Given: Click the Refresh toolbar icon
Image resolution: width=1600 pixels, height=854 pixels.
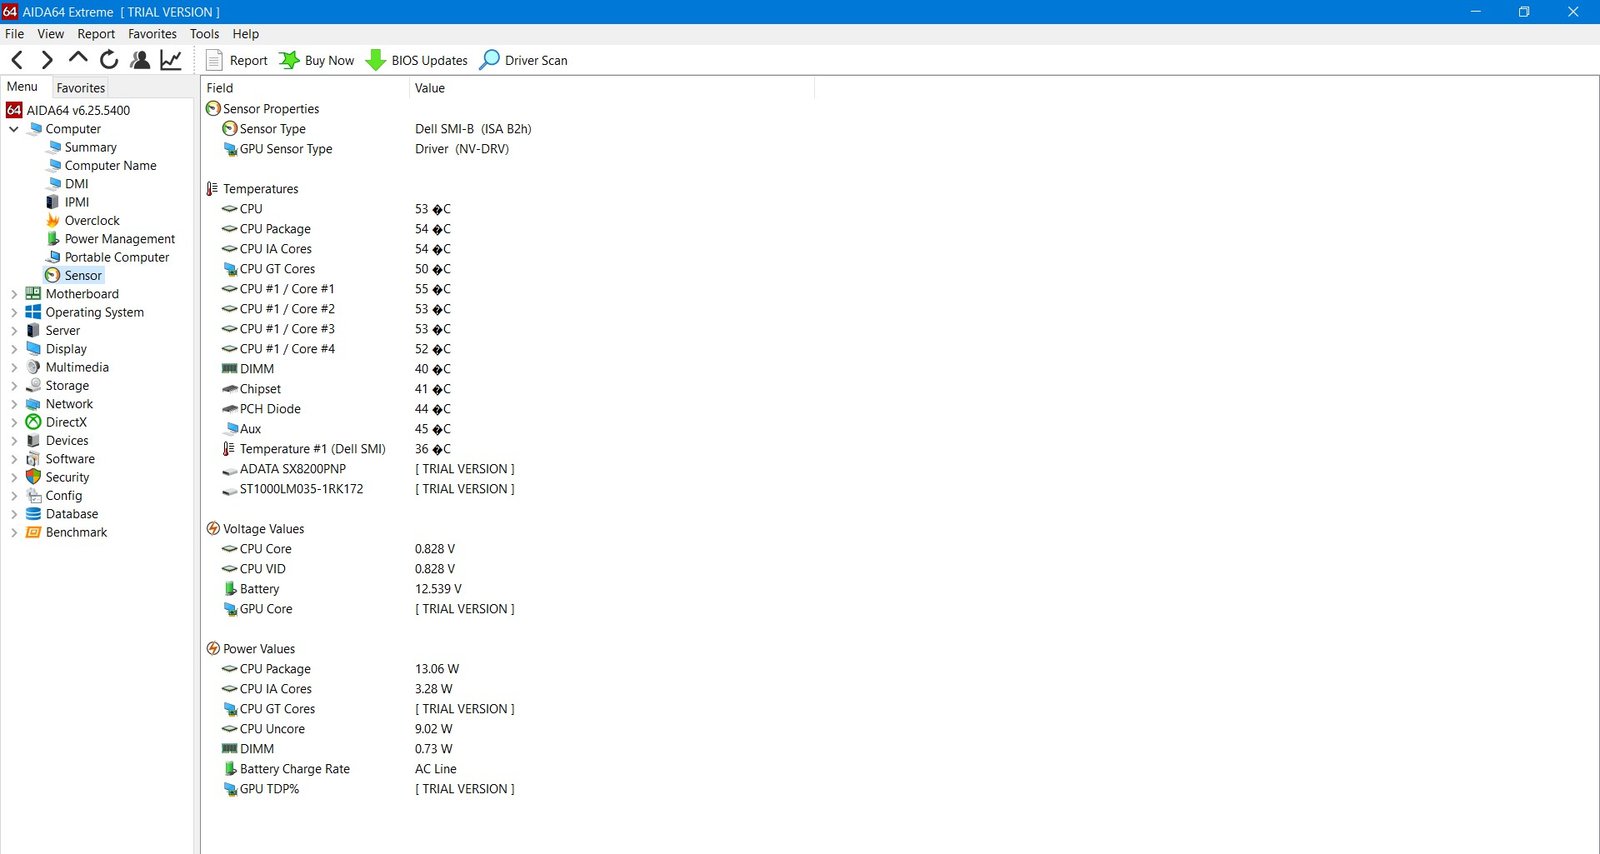Looking at the screenshot, I should [109, 60].
